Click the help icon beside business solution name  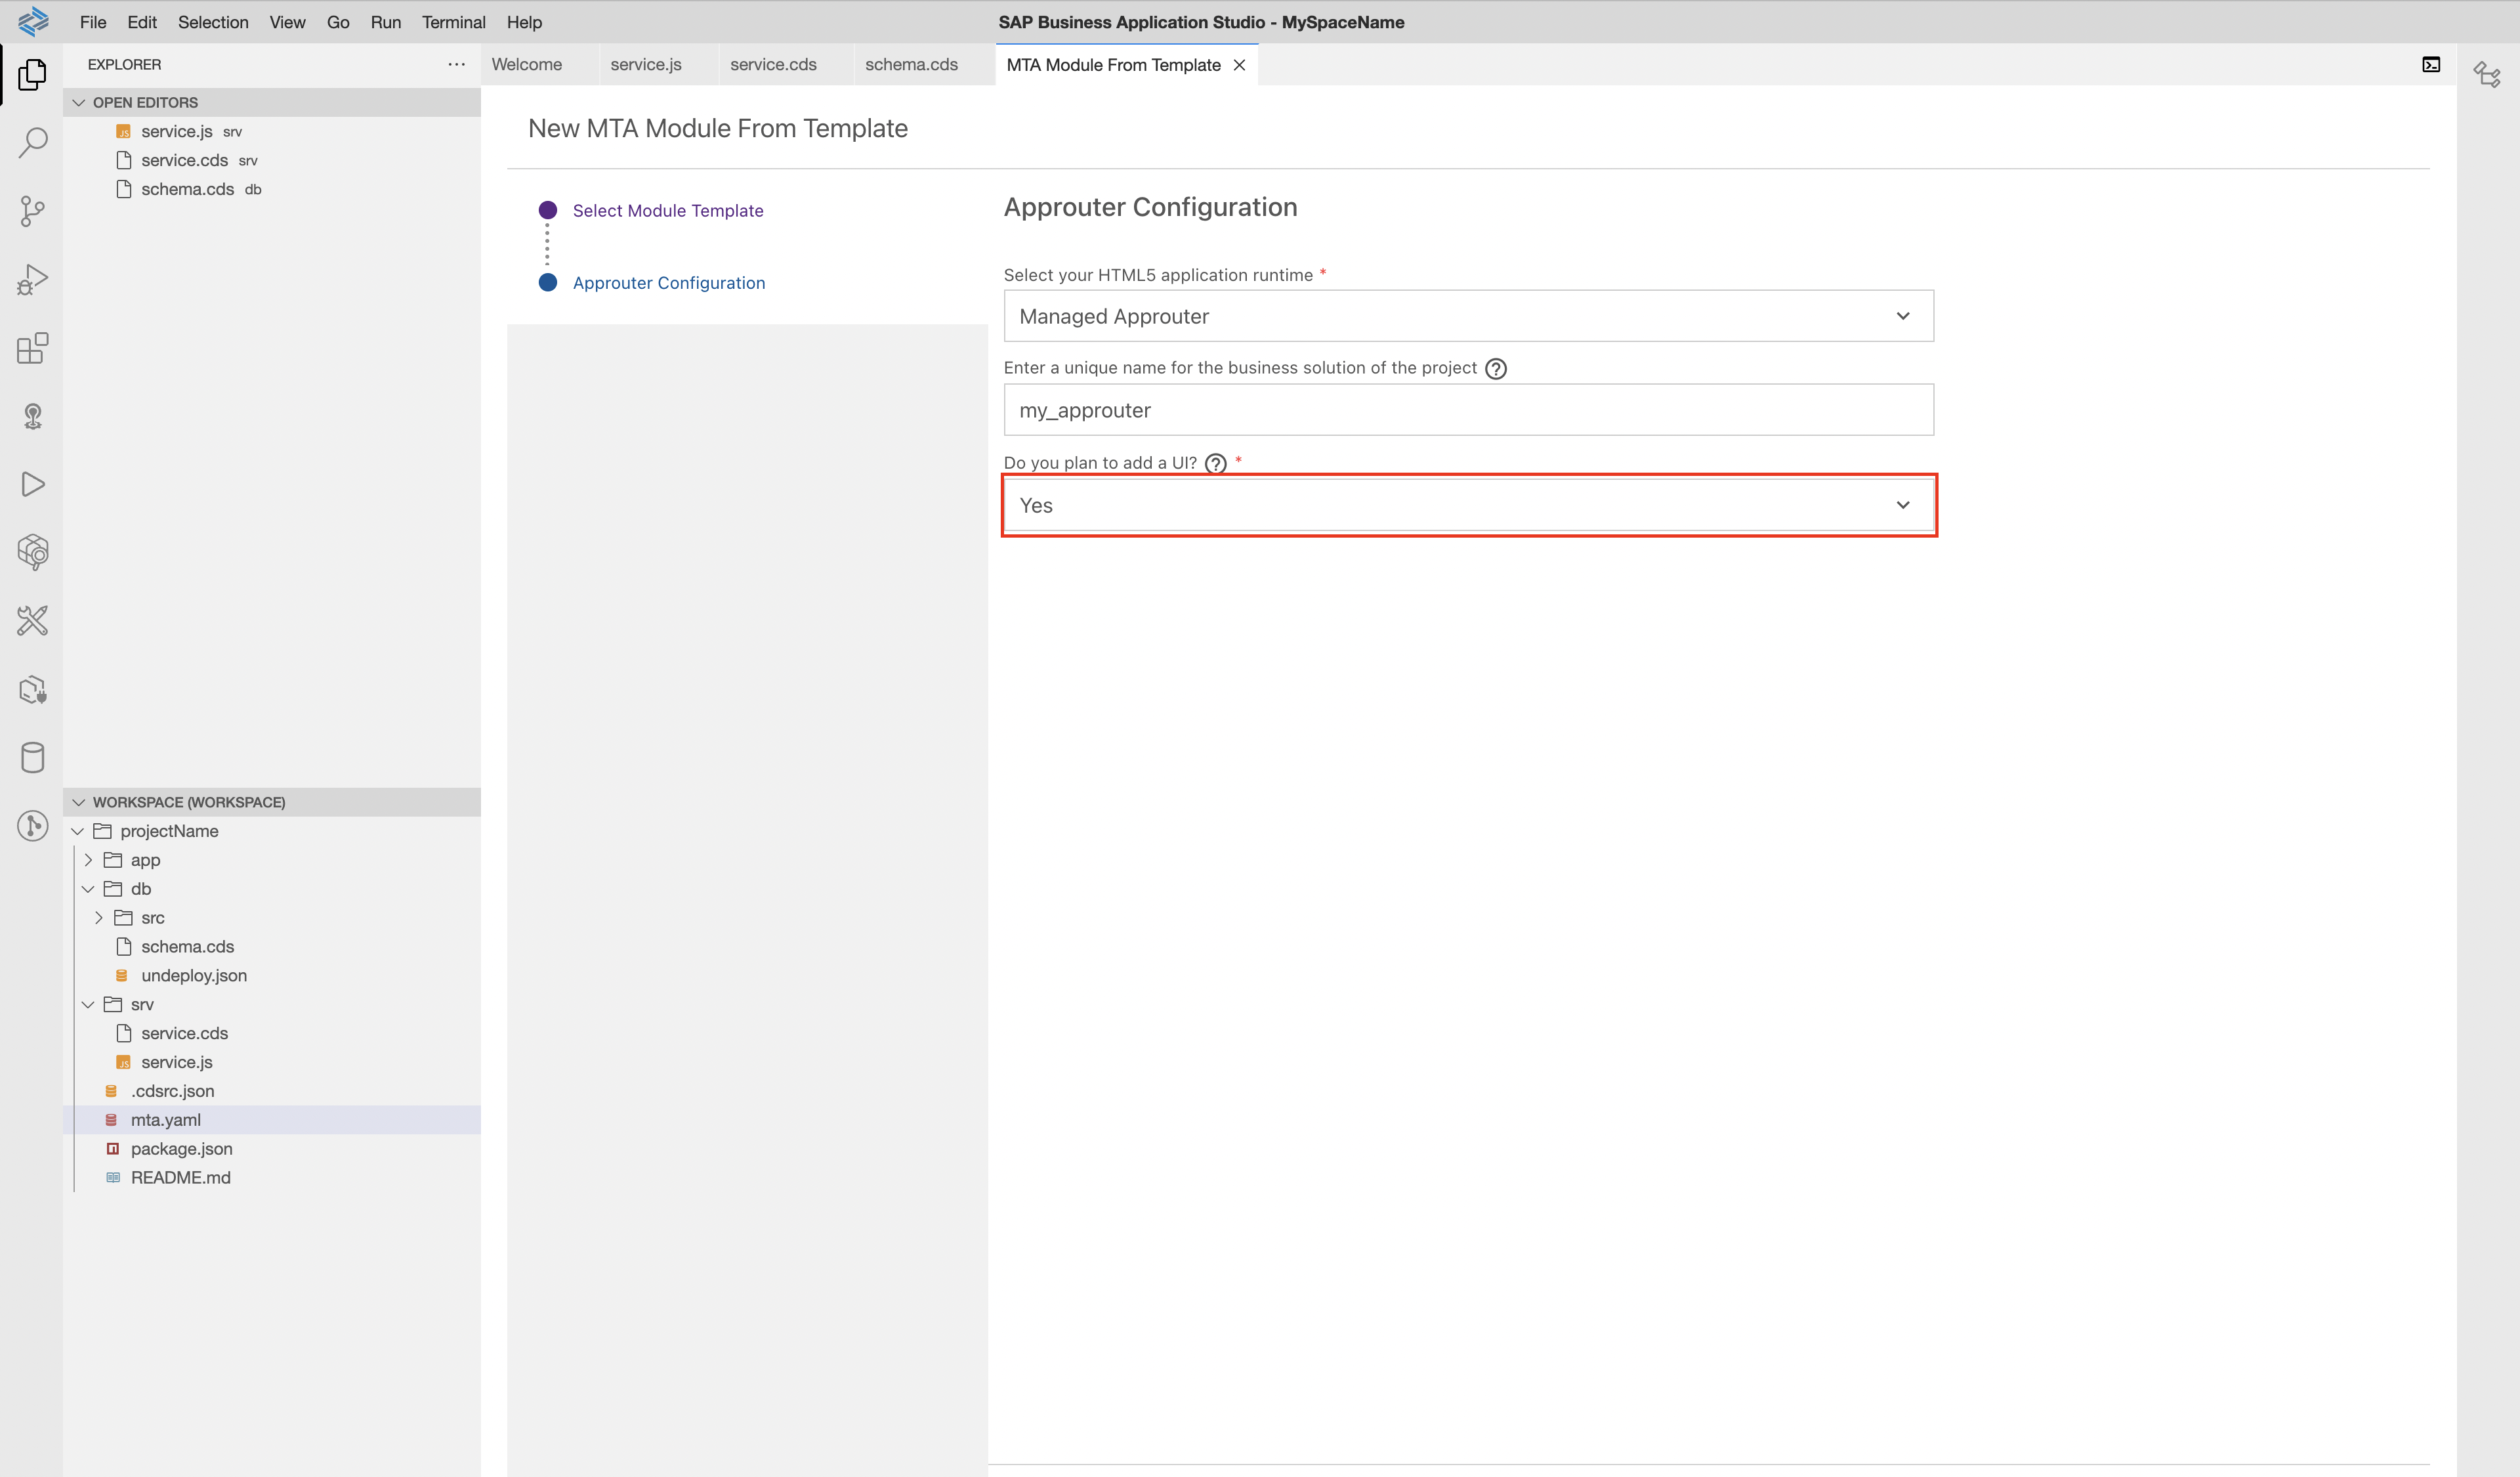click(x=1495, y=368)
